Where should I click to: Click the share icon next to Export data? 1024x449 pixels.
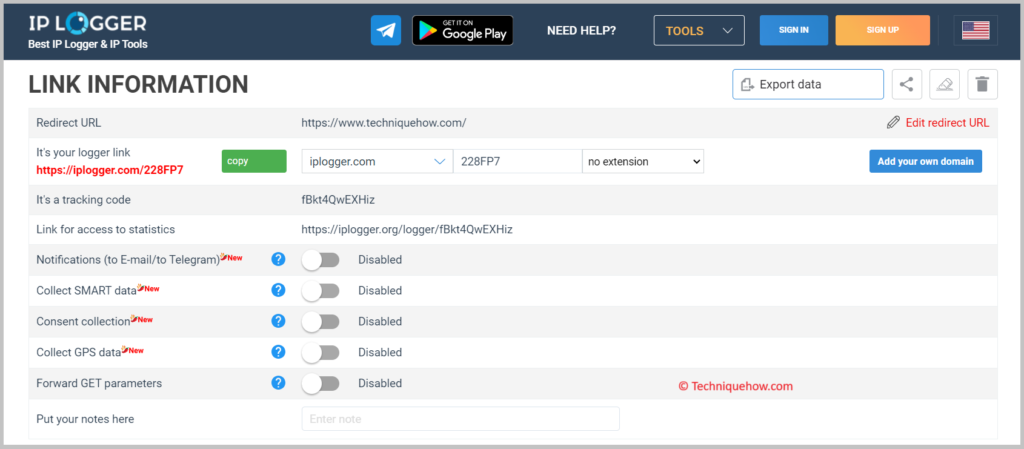tap(906, 84)
